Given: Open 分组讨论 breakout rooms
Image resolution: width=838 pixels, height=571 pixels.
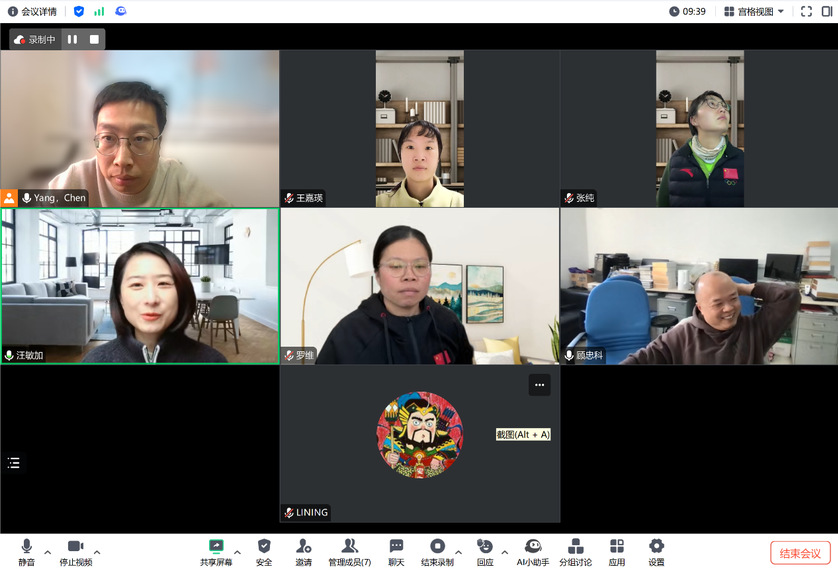Looking at the screenshot, I should point(575,551).
